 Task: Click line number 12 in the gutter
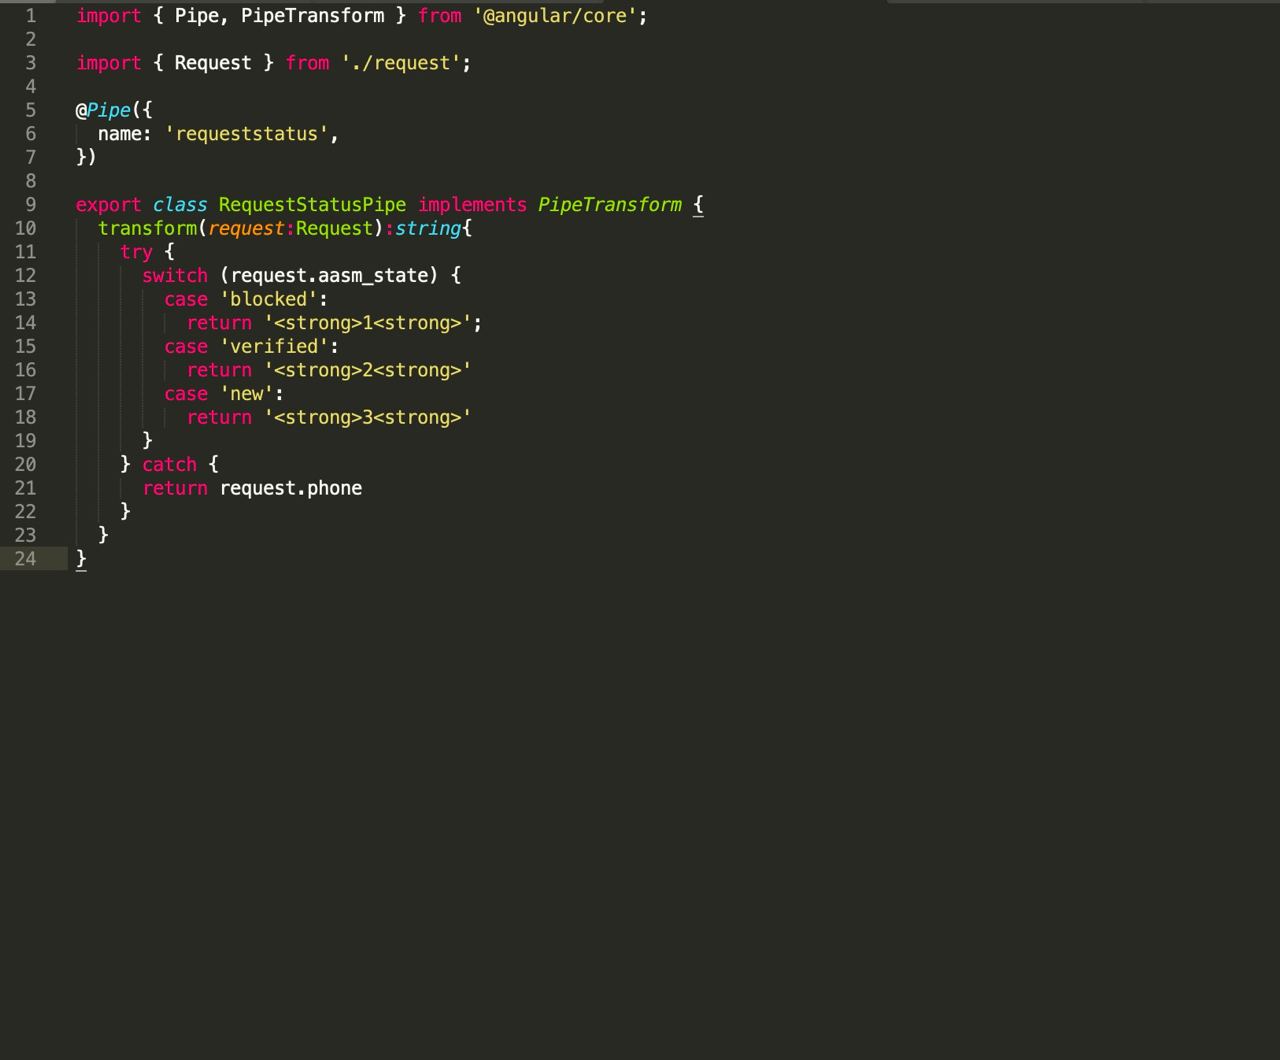click(25, 275)
